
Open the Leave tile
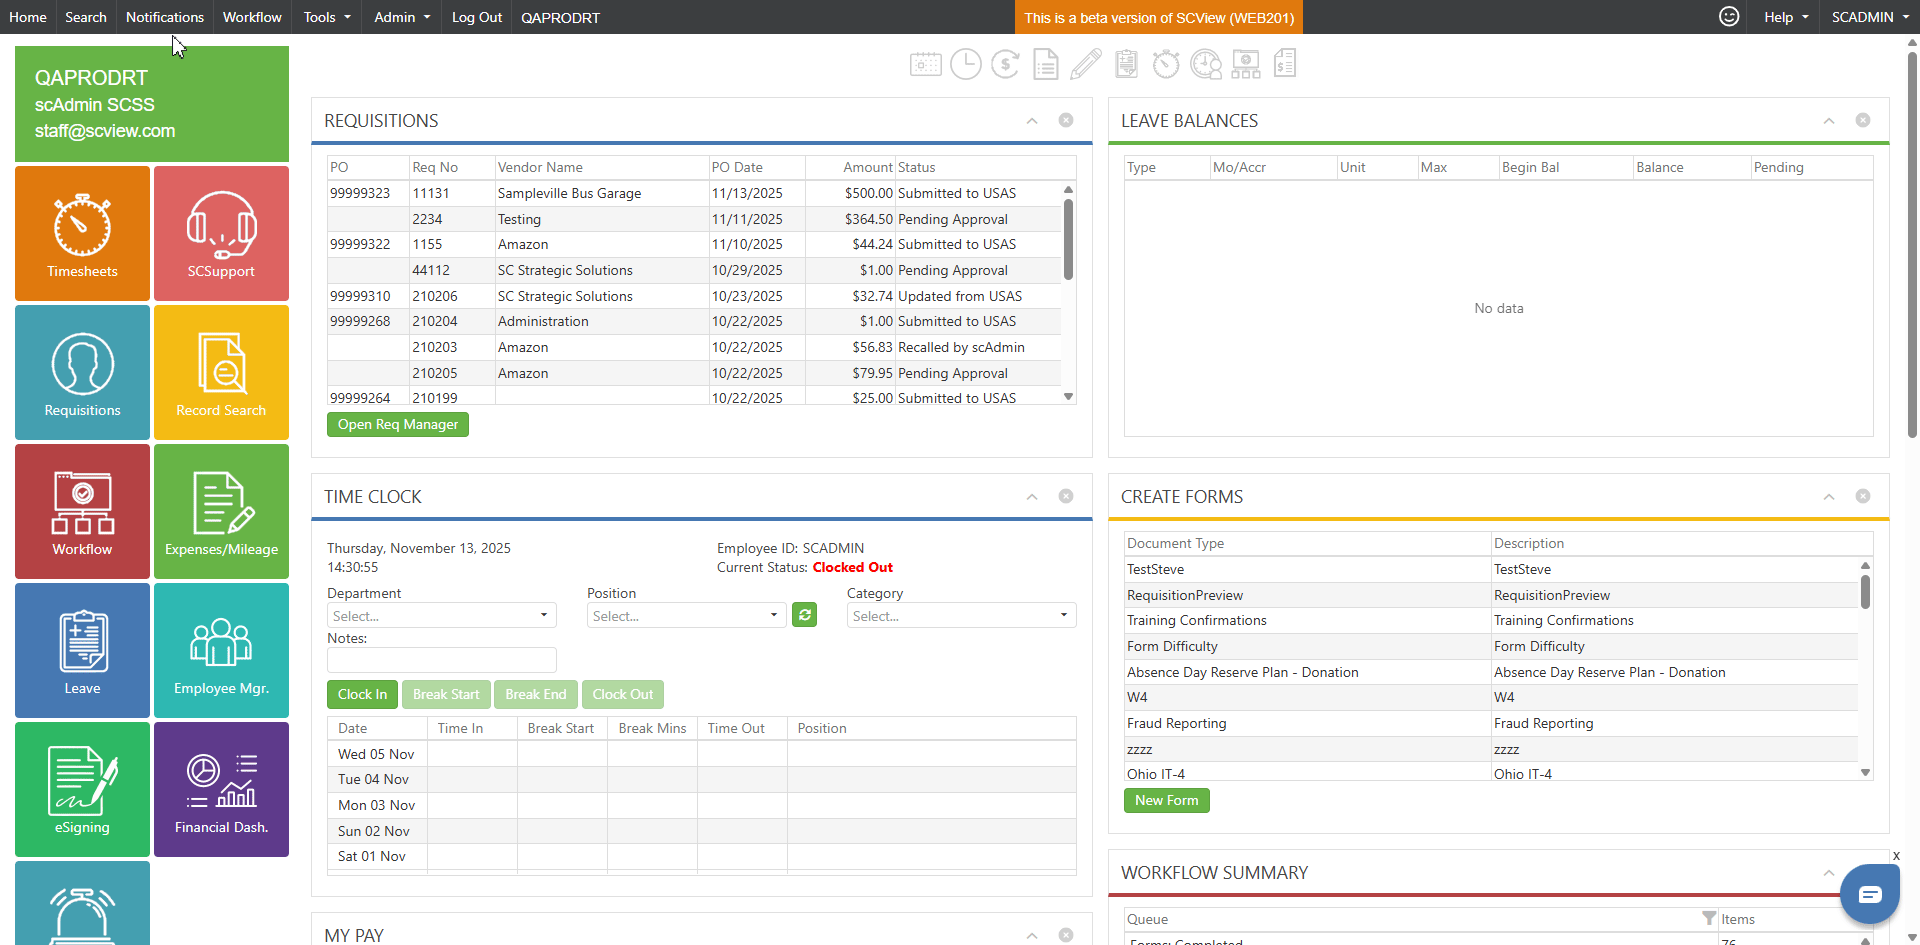coord(82,650)
